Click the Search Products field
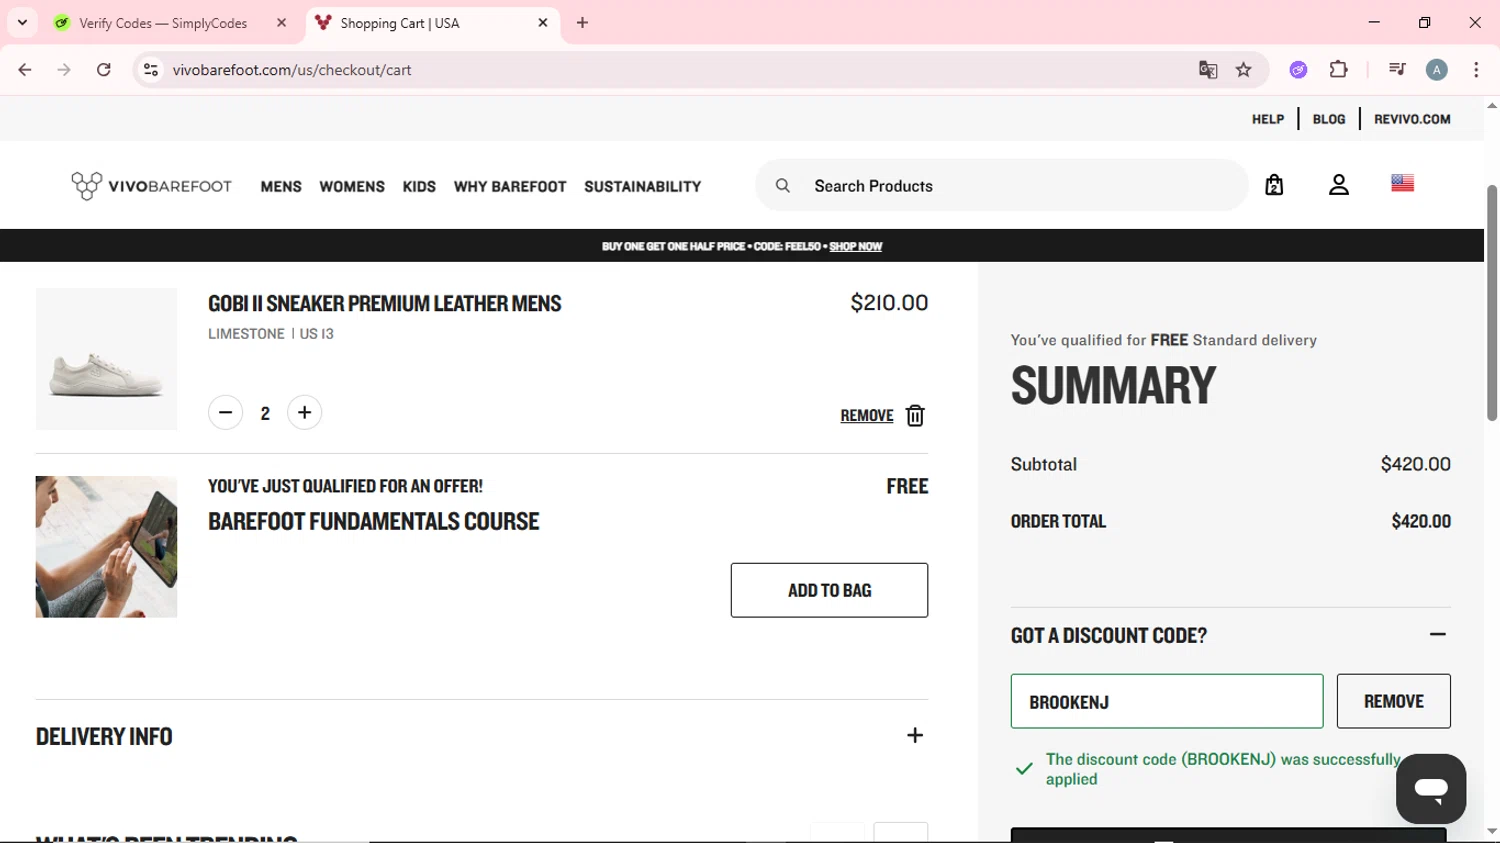This screenshot has height=843, width=1500. pyautogui.click(x=1002, y=185)
